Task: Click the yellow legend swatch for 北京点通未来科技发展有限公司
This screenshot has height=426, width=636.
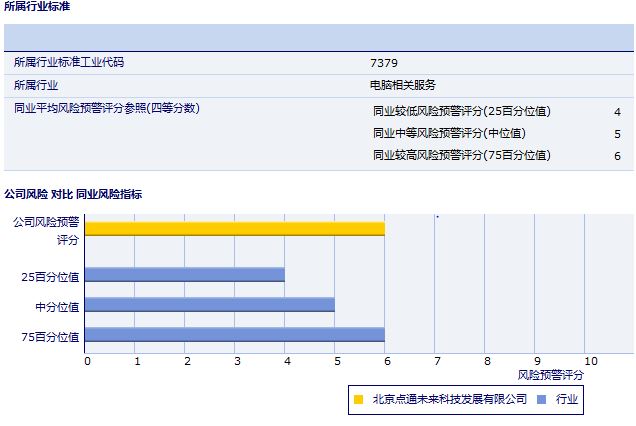Action: (358, 399)
